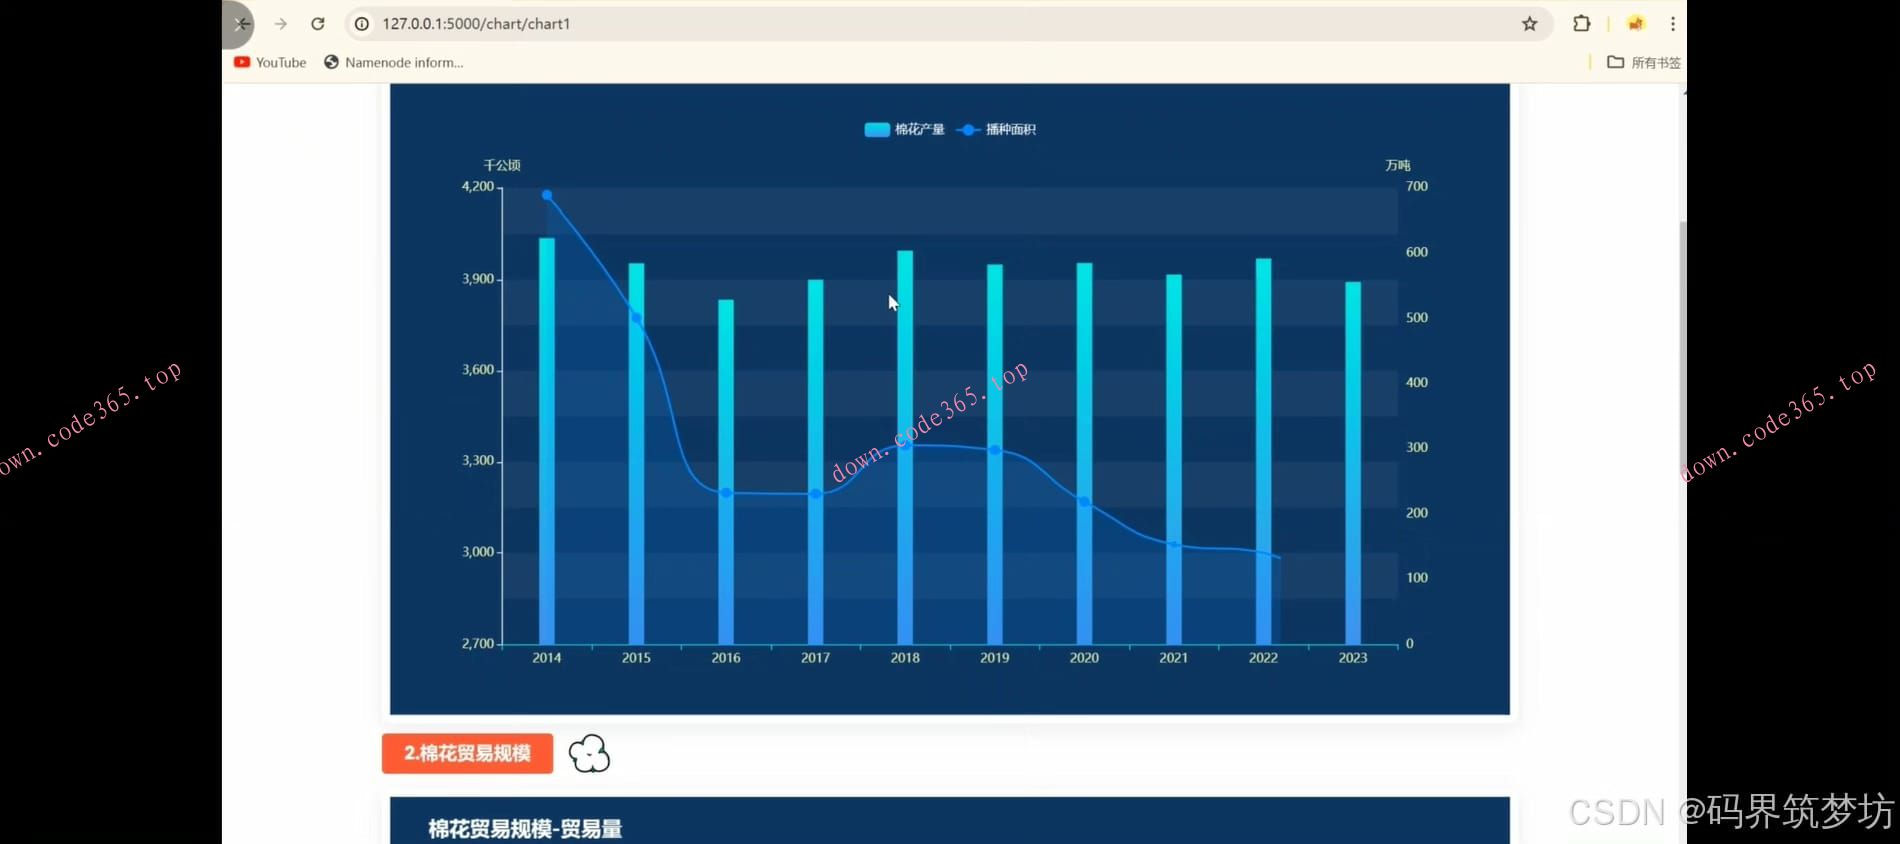Click the 2014 line data point

point(547,195)
